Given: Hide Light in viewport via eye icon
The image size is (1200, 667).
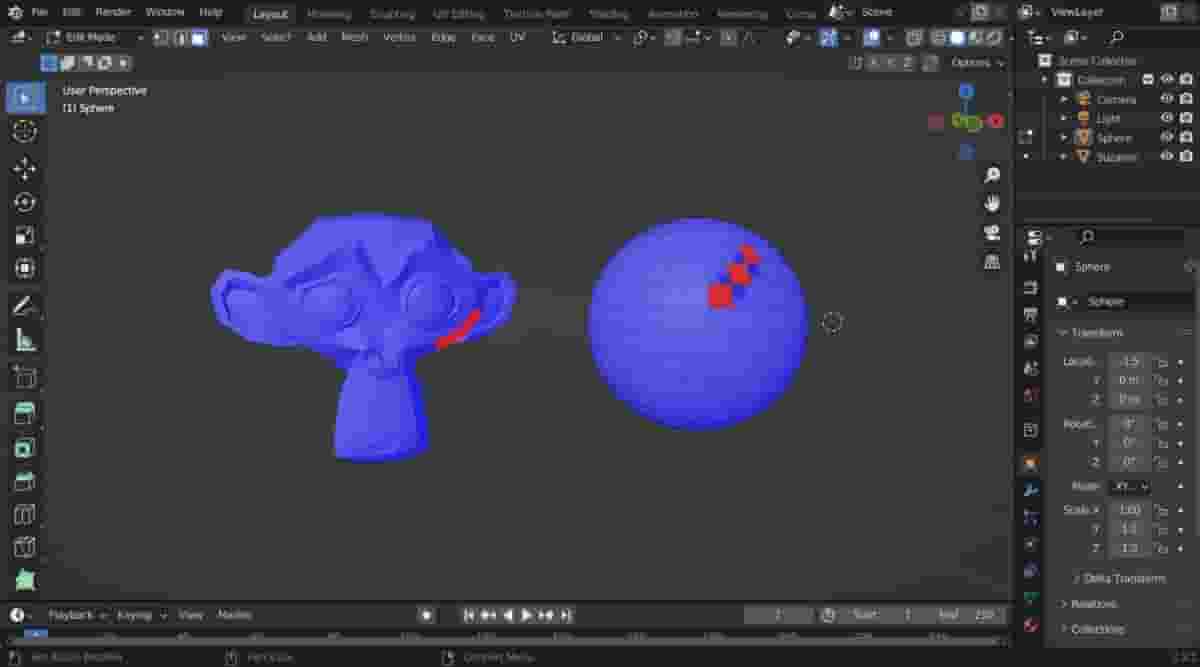Looking at the screenshot, I should (x=1166, y=118).
